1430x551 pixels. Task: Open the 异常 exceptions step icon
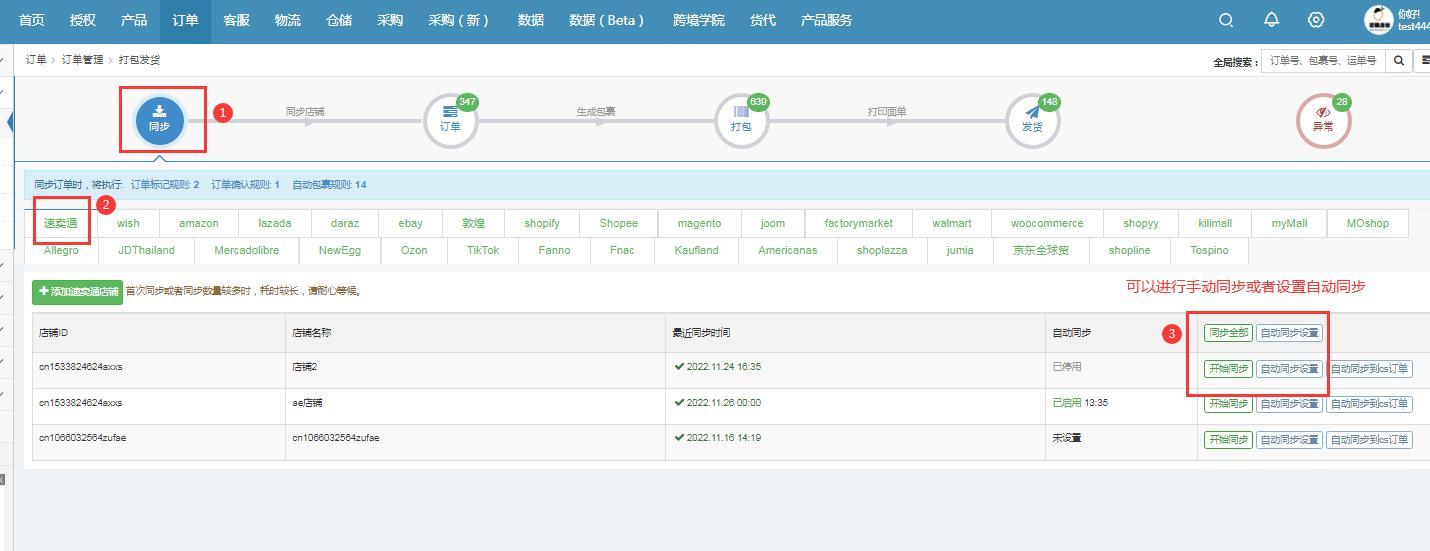pyautogui.click(x=1323, y=119)
